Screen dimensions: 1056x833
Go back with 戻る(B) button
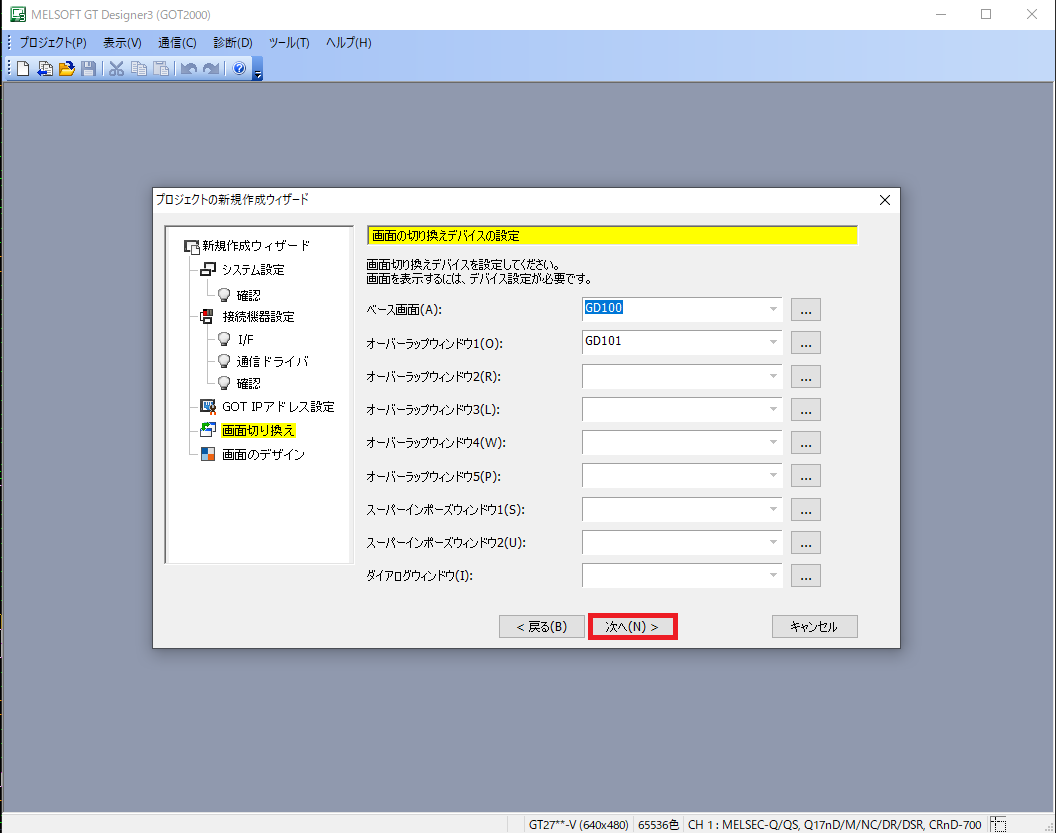(x=541, y=626)
